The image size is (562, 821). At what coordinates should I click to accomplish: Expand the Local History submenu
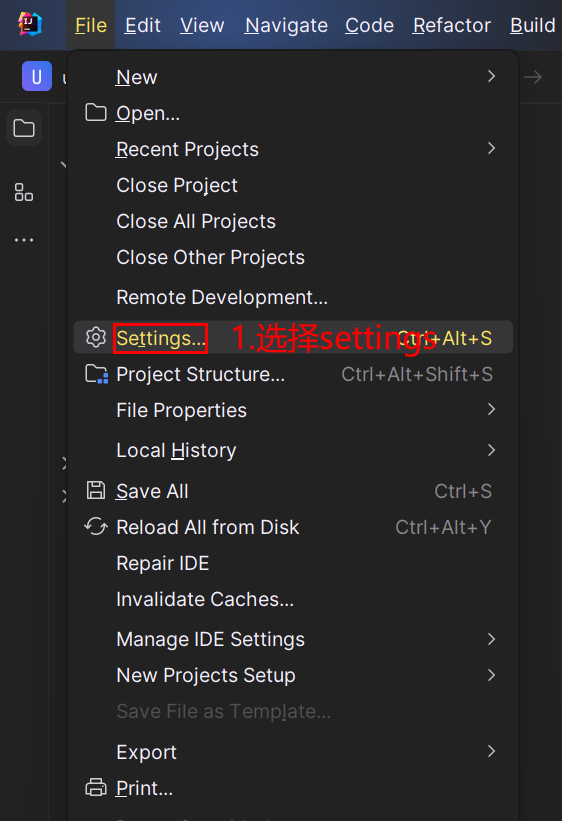[491, 450]
